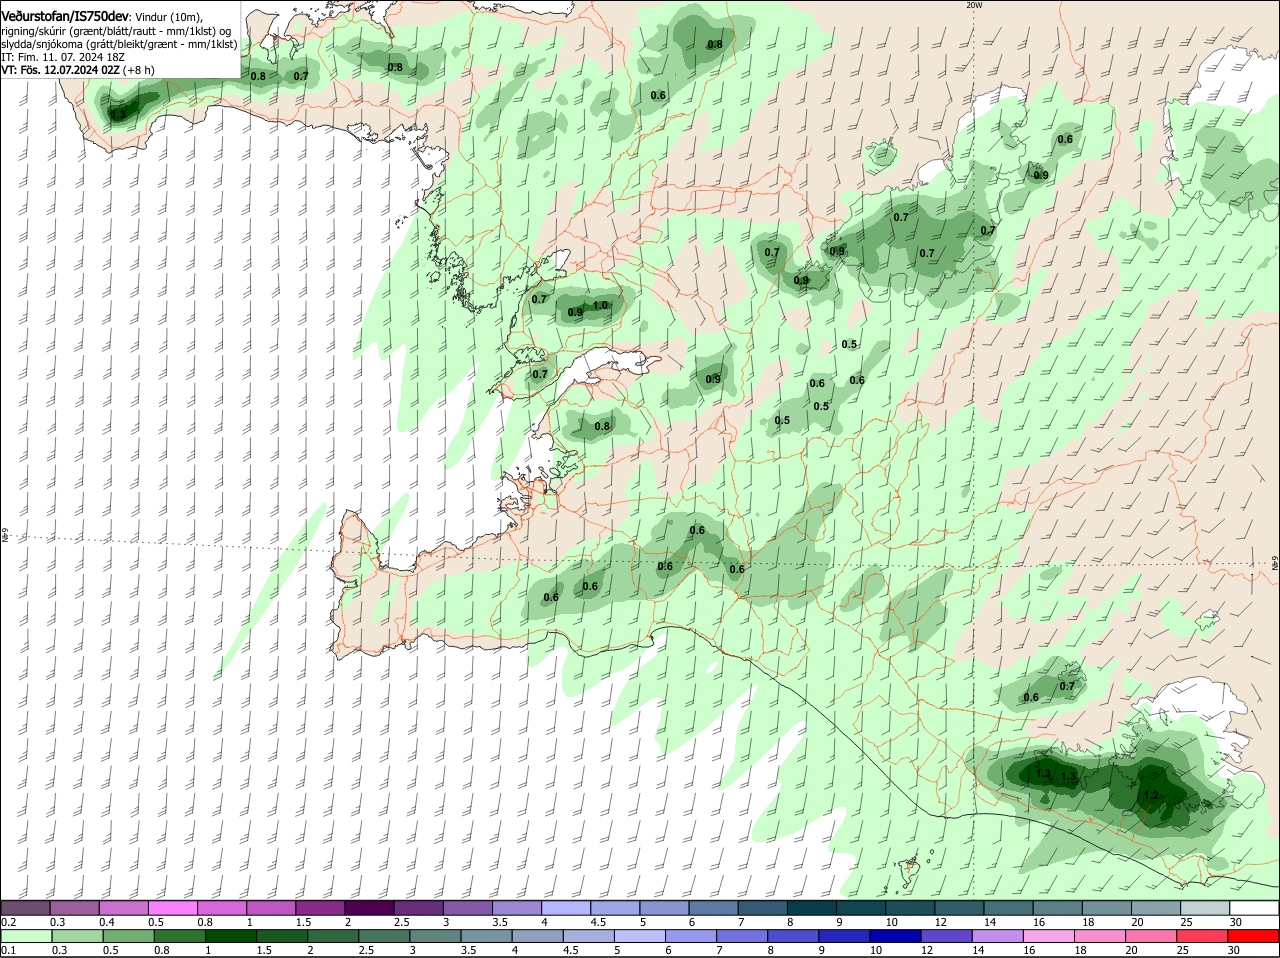Click the 20W longitude label at the top
The width and height of the screenshot is (1280, 958).
975,5
